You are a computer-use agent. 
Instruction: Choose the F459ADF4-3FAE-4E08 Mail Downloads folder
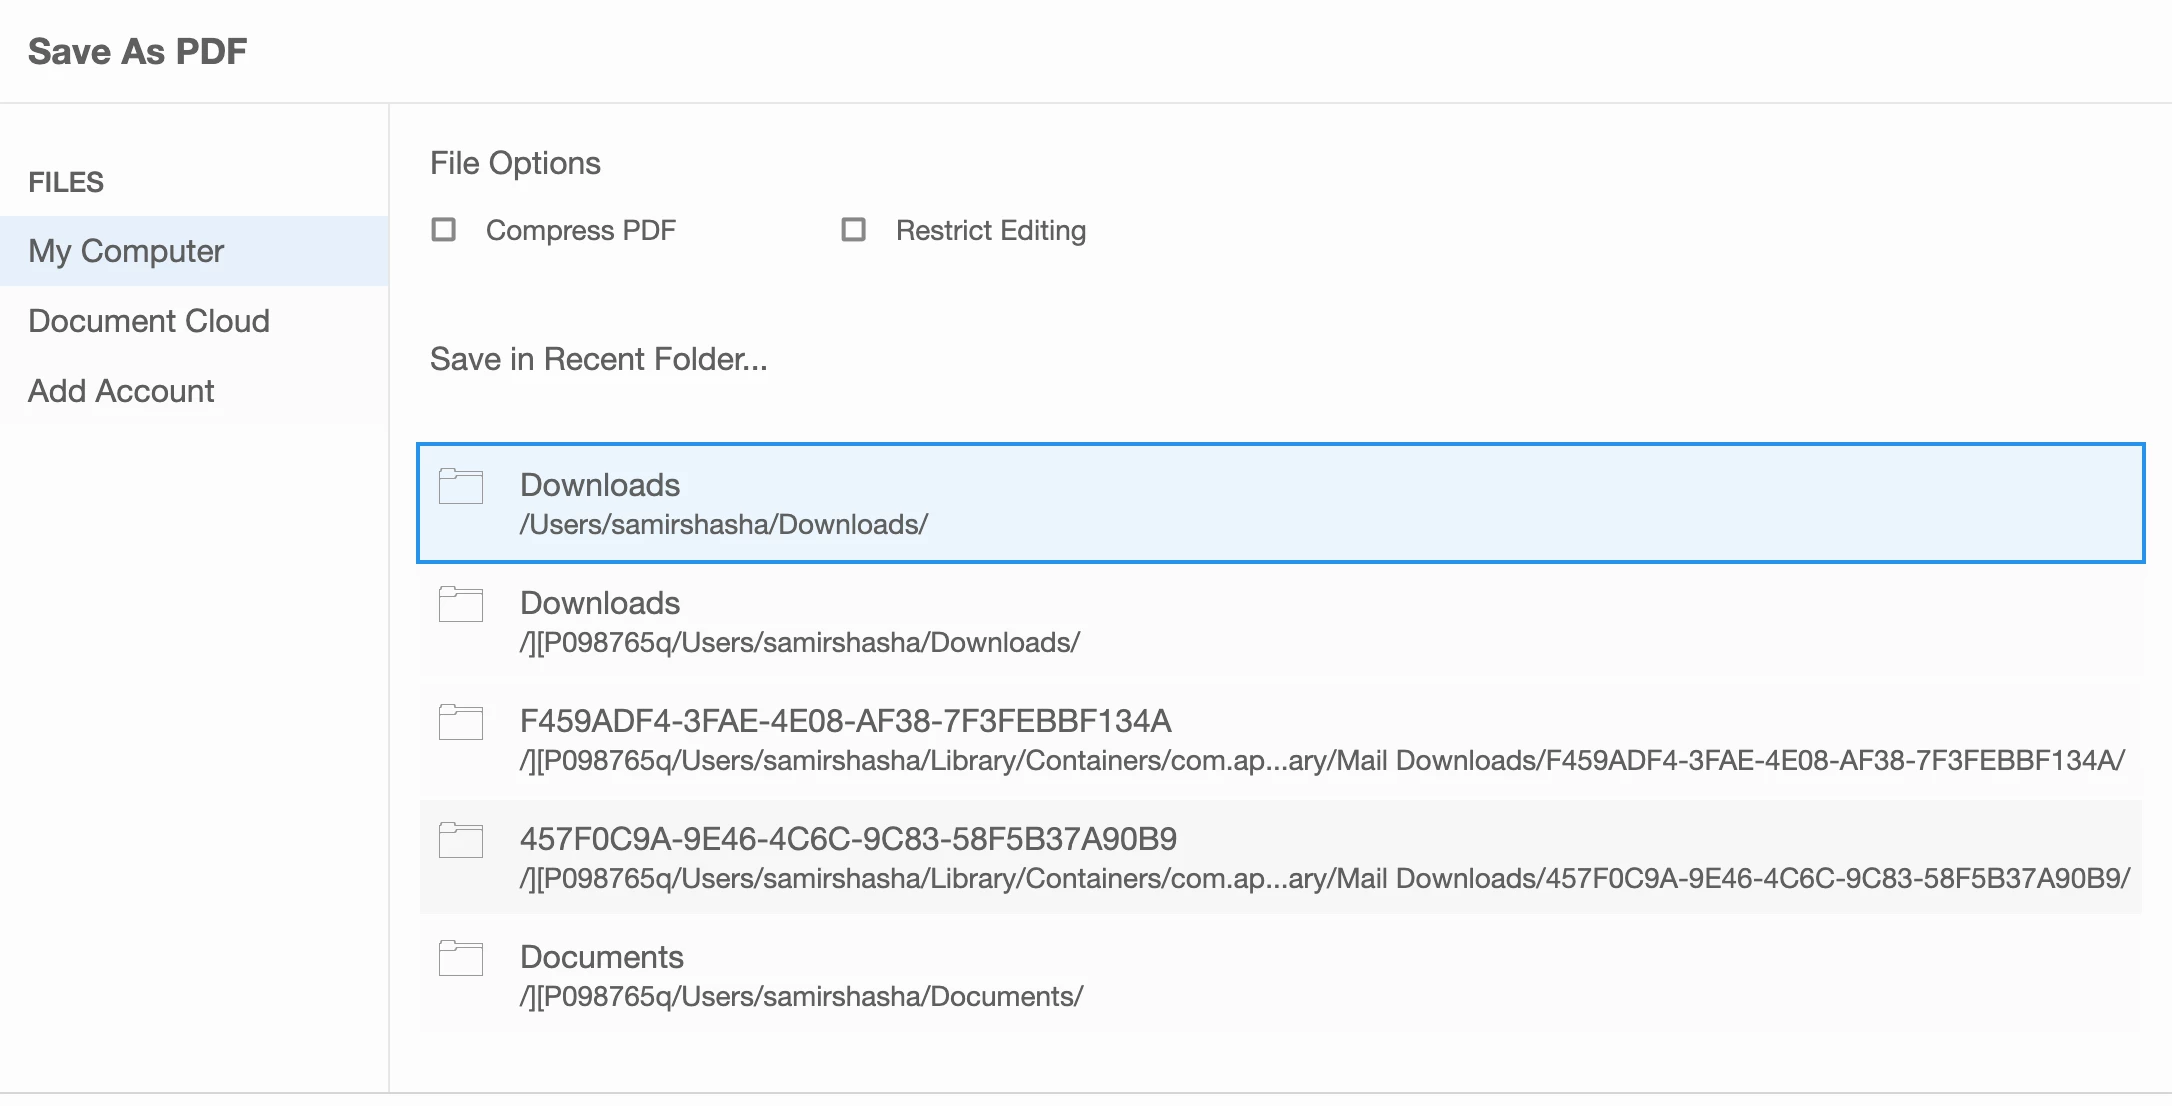1280,739
